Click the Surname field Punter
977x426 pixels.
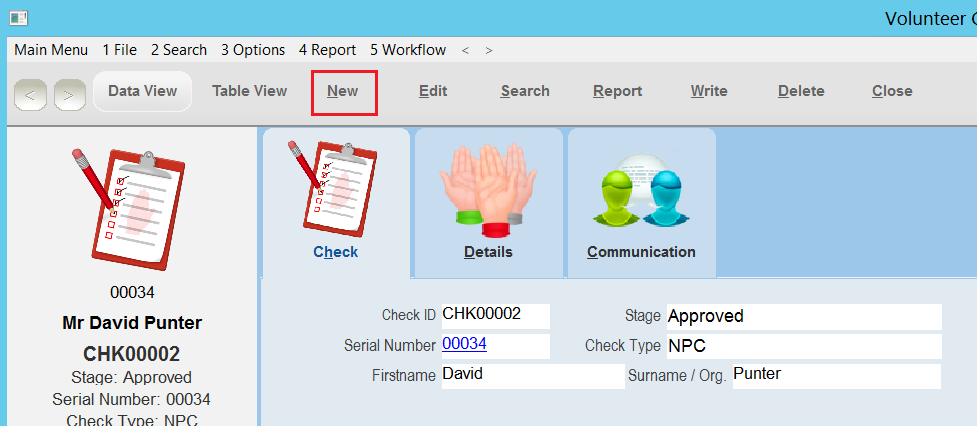[x=837, y=376]
